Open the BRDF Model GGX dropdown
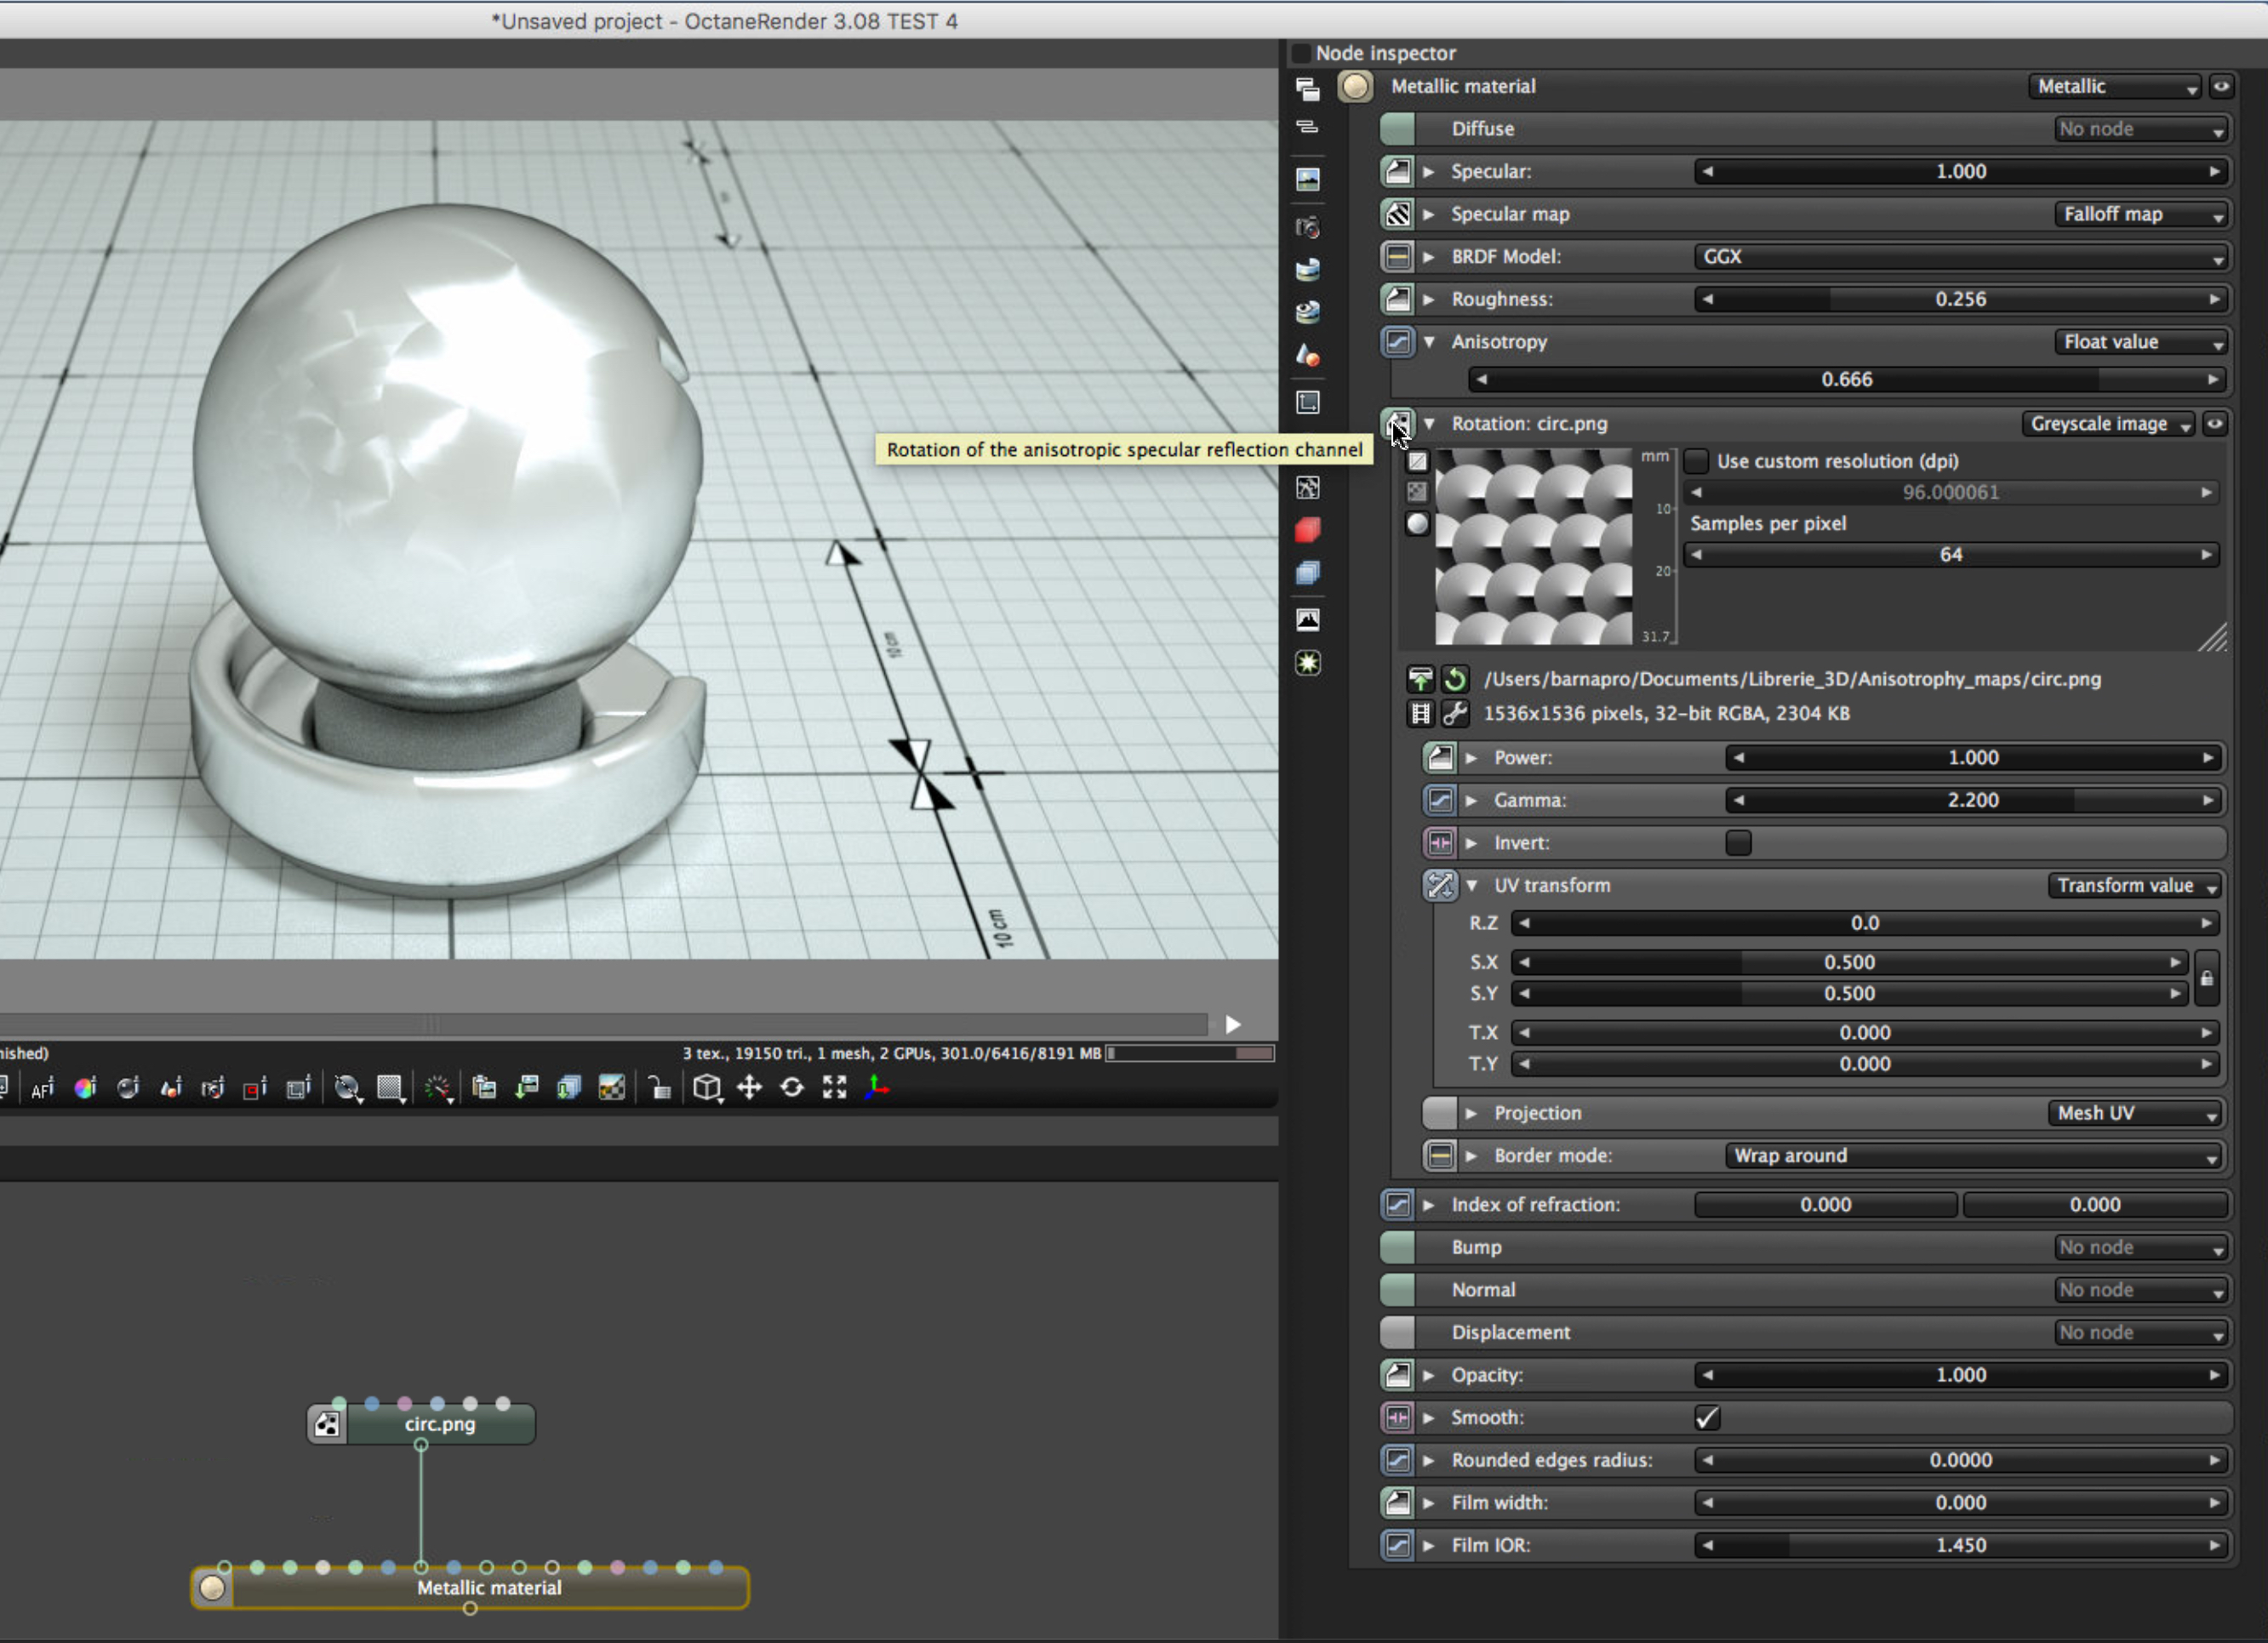This screenshot has height=1643, width=2268. click(1960, 257)
